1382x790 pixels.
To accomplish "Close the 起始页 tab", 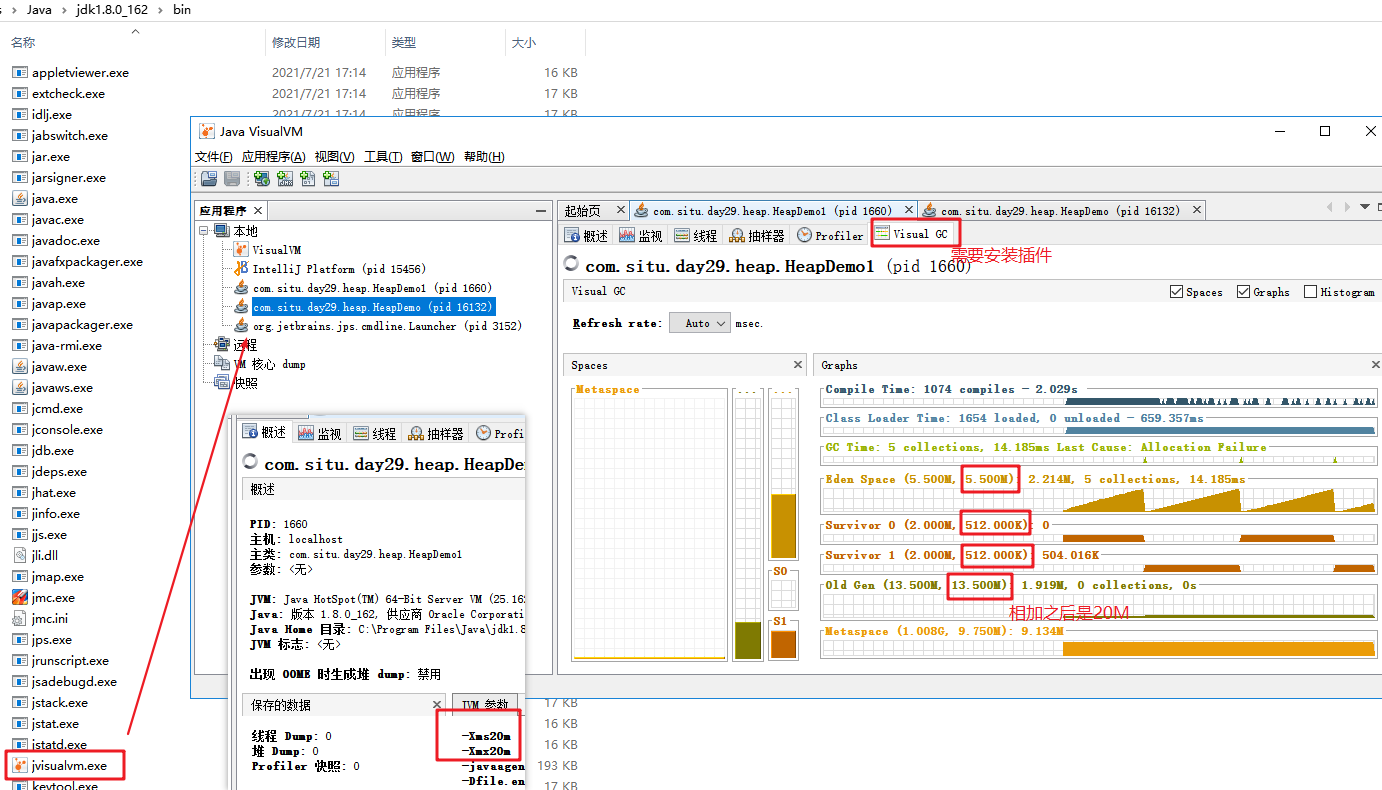I will coord(620,210).
